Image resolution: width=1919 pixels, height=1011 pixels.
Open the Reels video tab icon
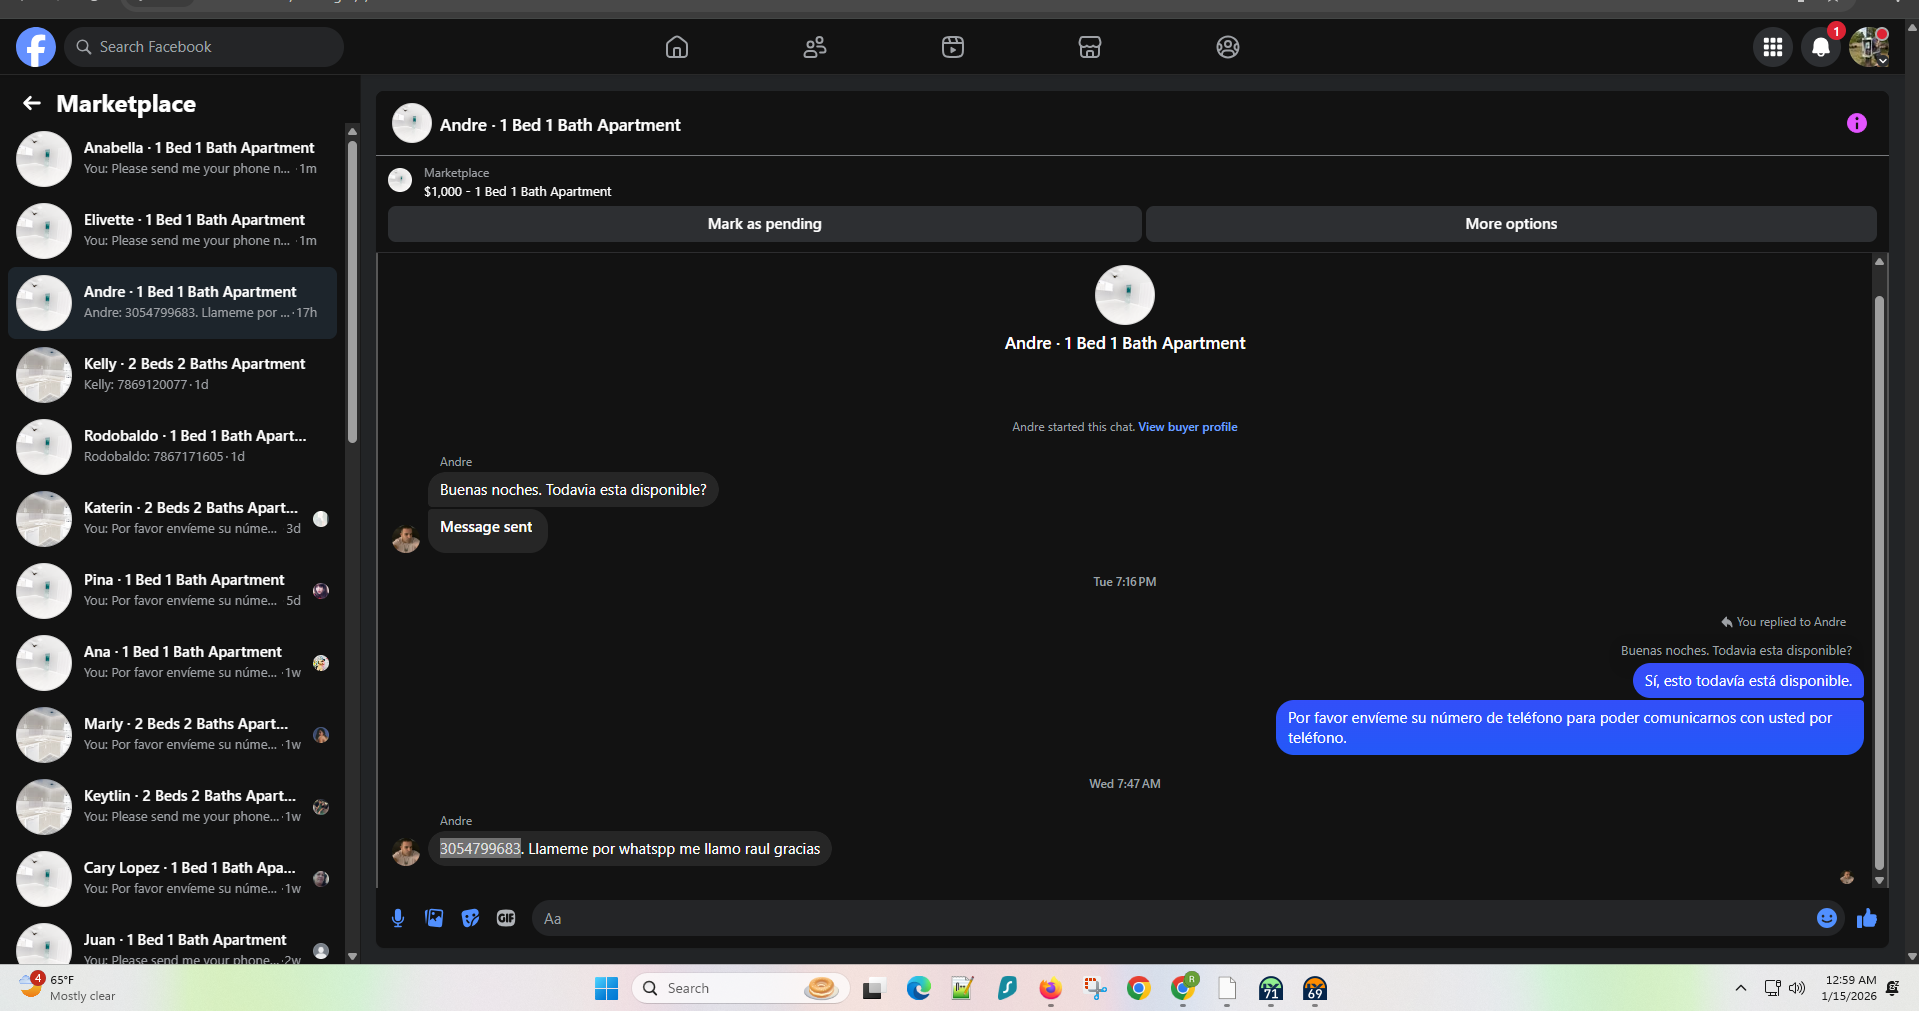coord(953,47)
